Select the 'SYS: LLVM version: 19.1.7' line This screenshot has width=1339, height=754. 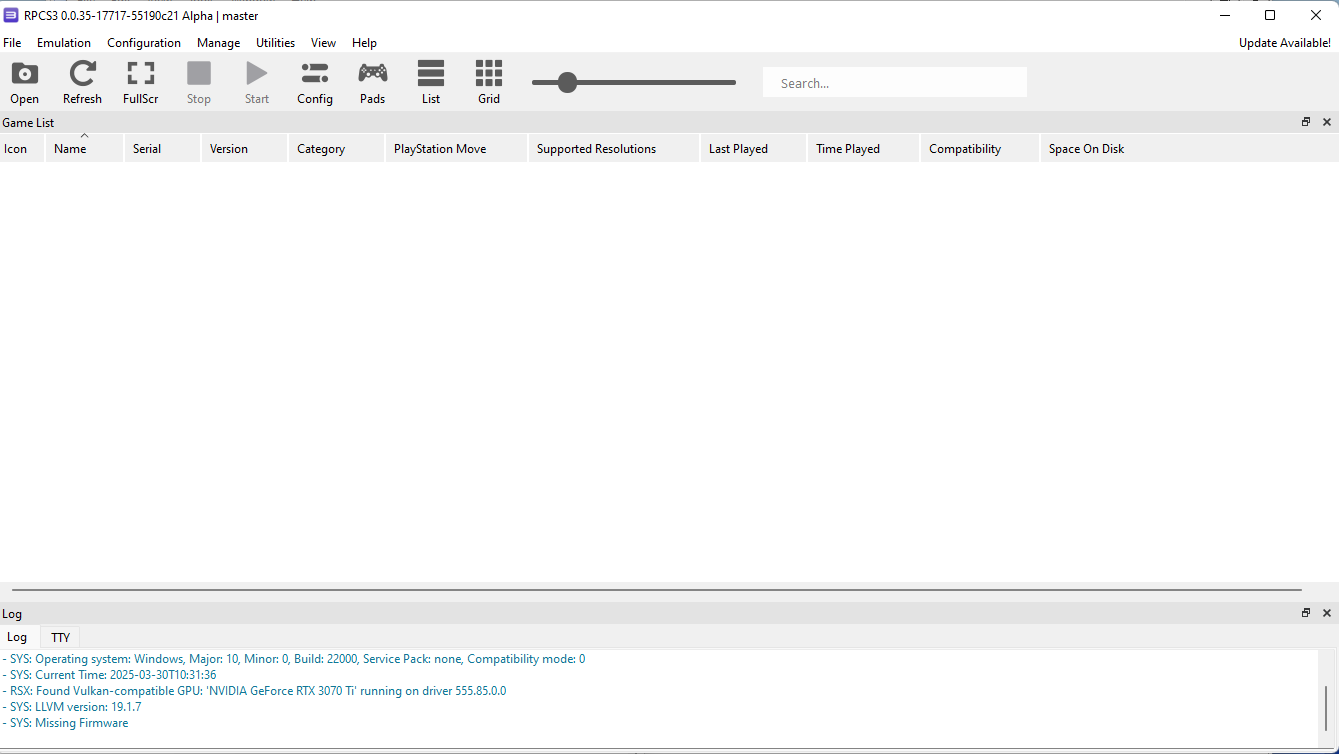73,707
